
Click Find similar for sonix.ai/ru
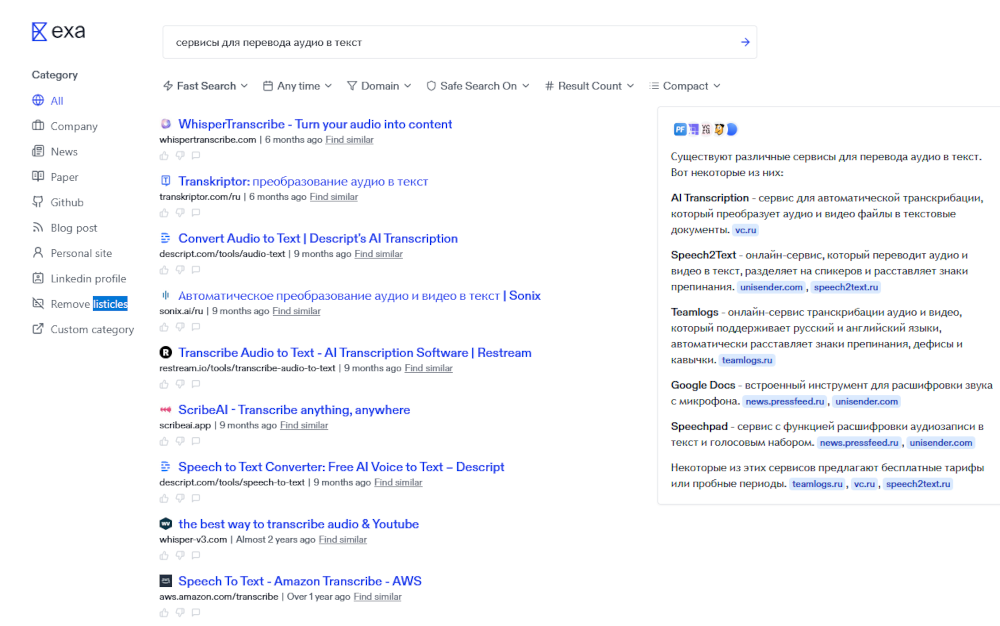[297, 311]
